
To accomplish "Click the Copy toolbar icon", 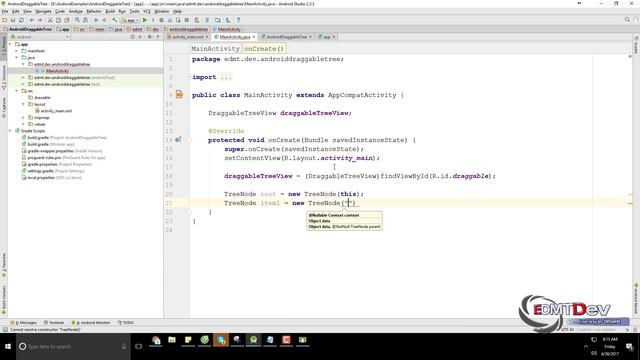I will [x=58, y=20].
